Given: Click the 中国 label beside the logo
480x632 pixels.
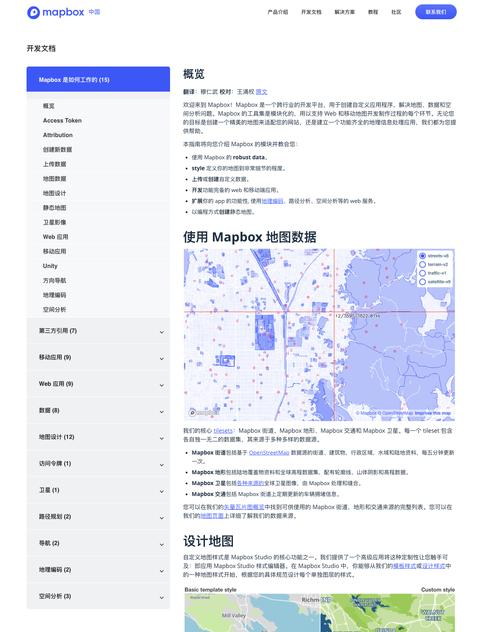Looking at the screenshot, I should [x=94, y=12].
